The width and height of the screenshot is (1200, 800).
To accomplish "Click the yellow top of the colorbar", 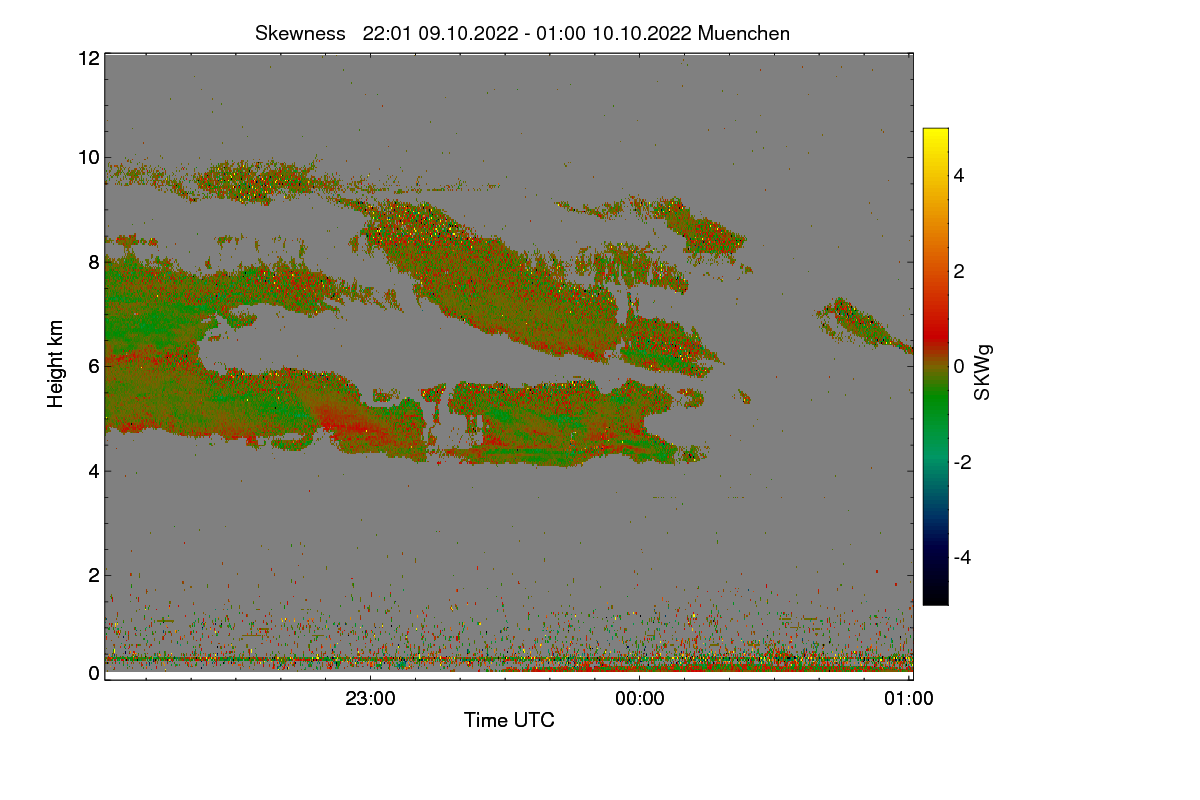I will click(935, 135).
